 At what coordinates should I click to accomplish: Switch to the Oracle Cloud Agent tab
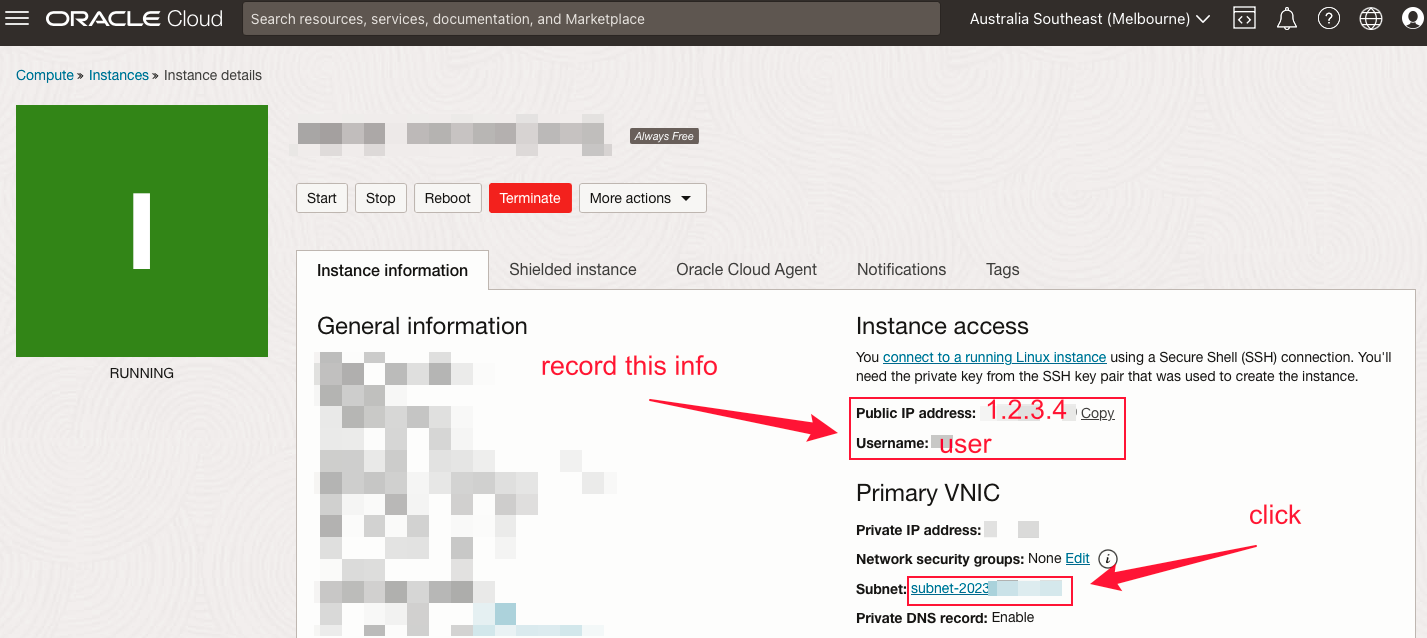[x=746, y=269]
